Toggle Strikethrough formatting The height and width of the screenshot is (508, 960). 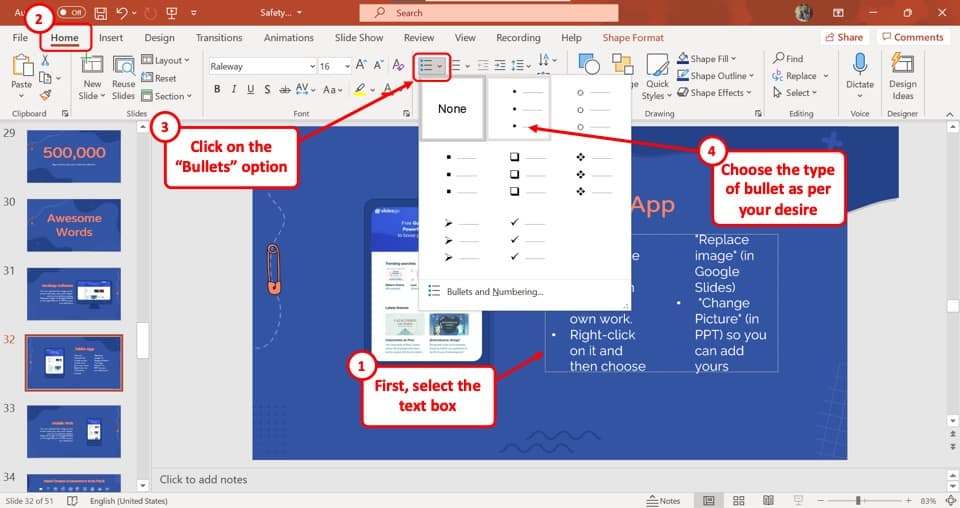285,89
